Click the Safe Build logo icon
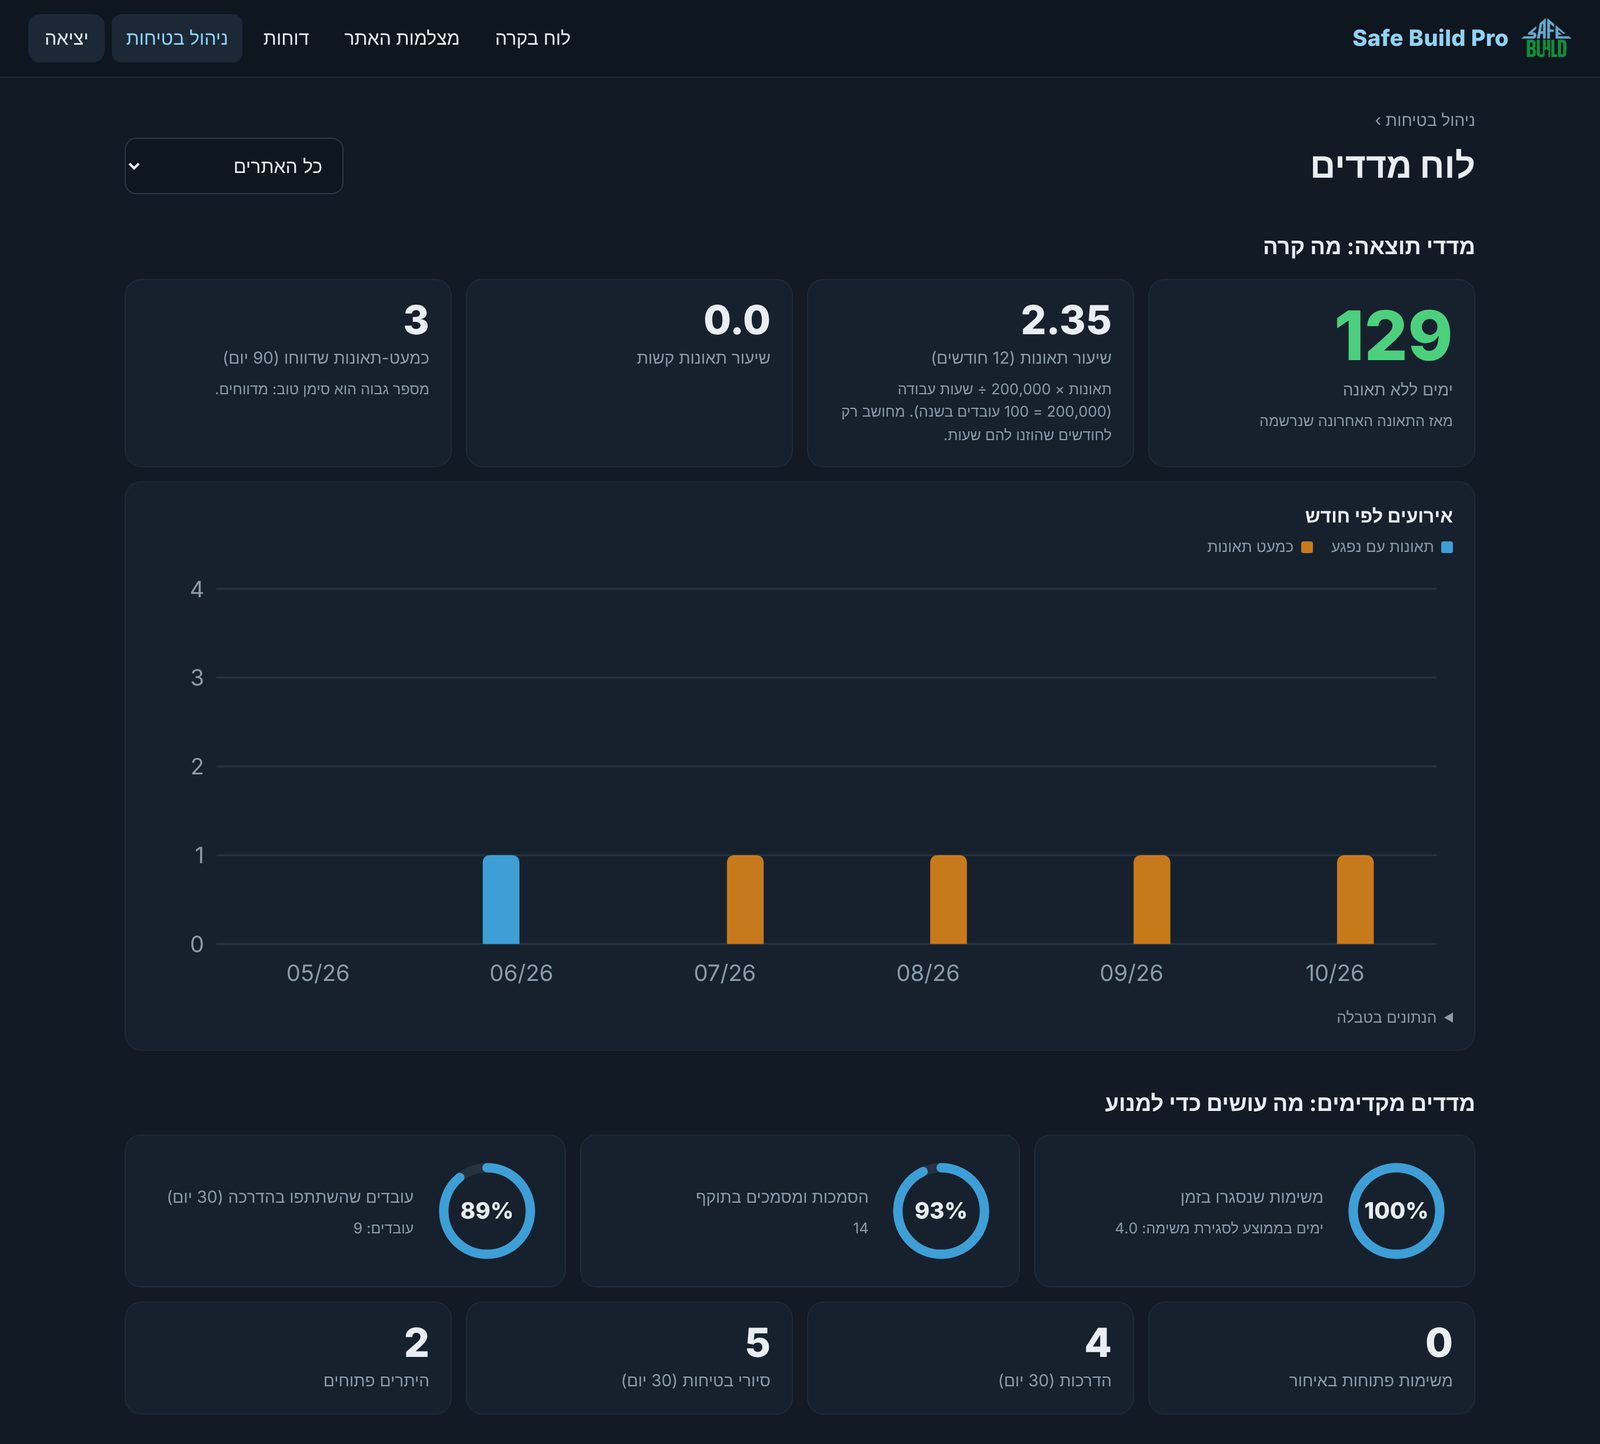 point(1546,38)
